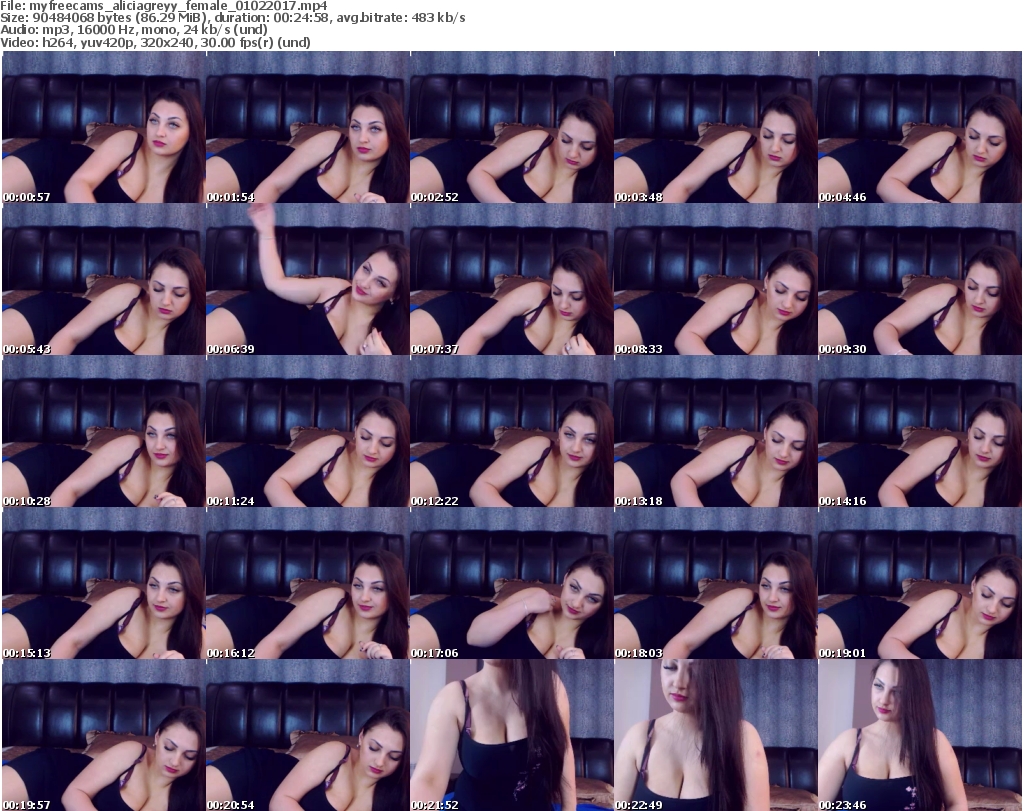1024x811 pixels.
Task: Select the thumbnail stamped 00:14:16
Action: pyautogui.click(x=920, y=432)
